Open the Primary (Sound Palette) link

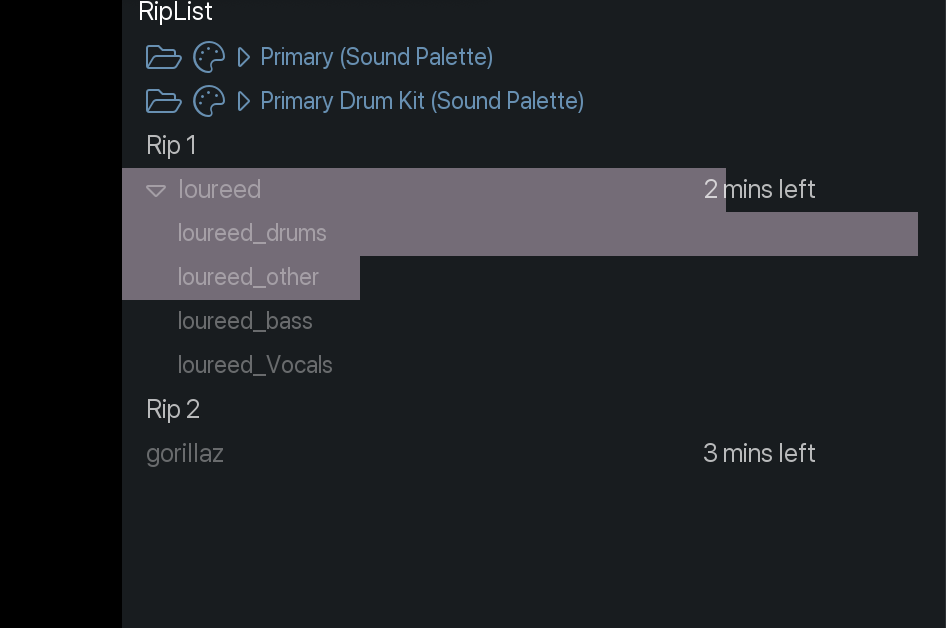click(x=376, y=57)
